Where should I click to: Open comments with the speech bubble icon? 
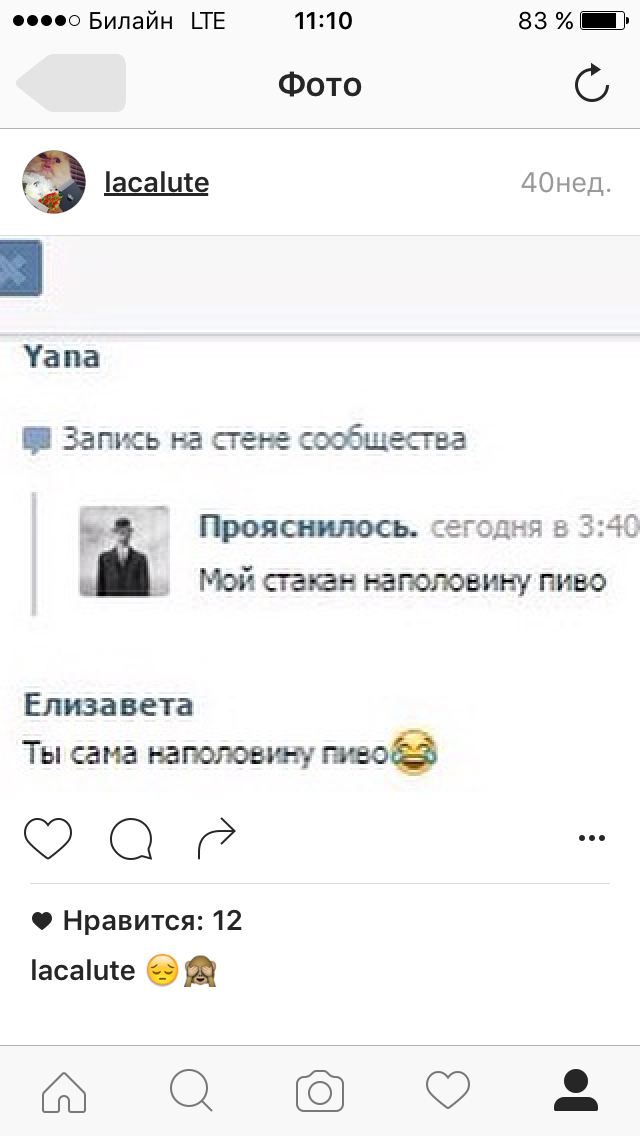(131, 839)
